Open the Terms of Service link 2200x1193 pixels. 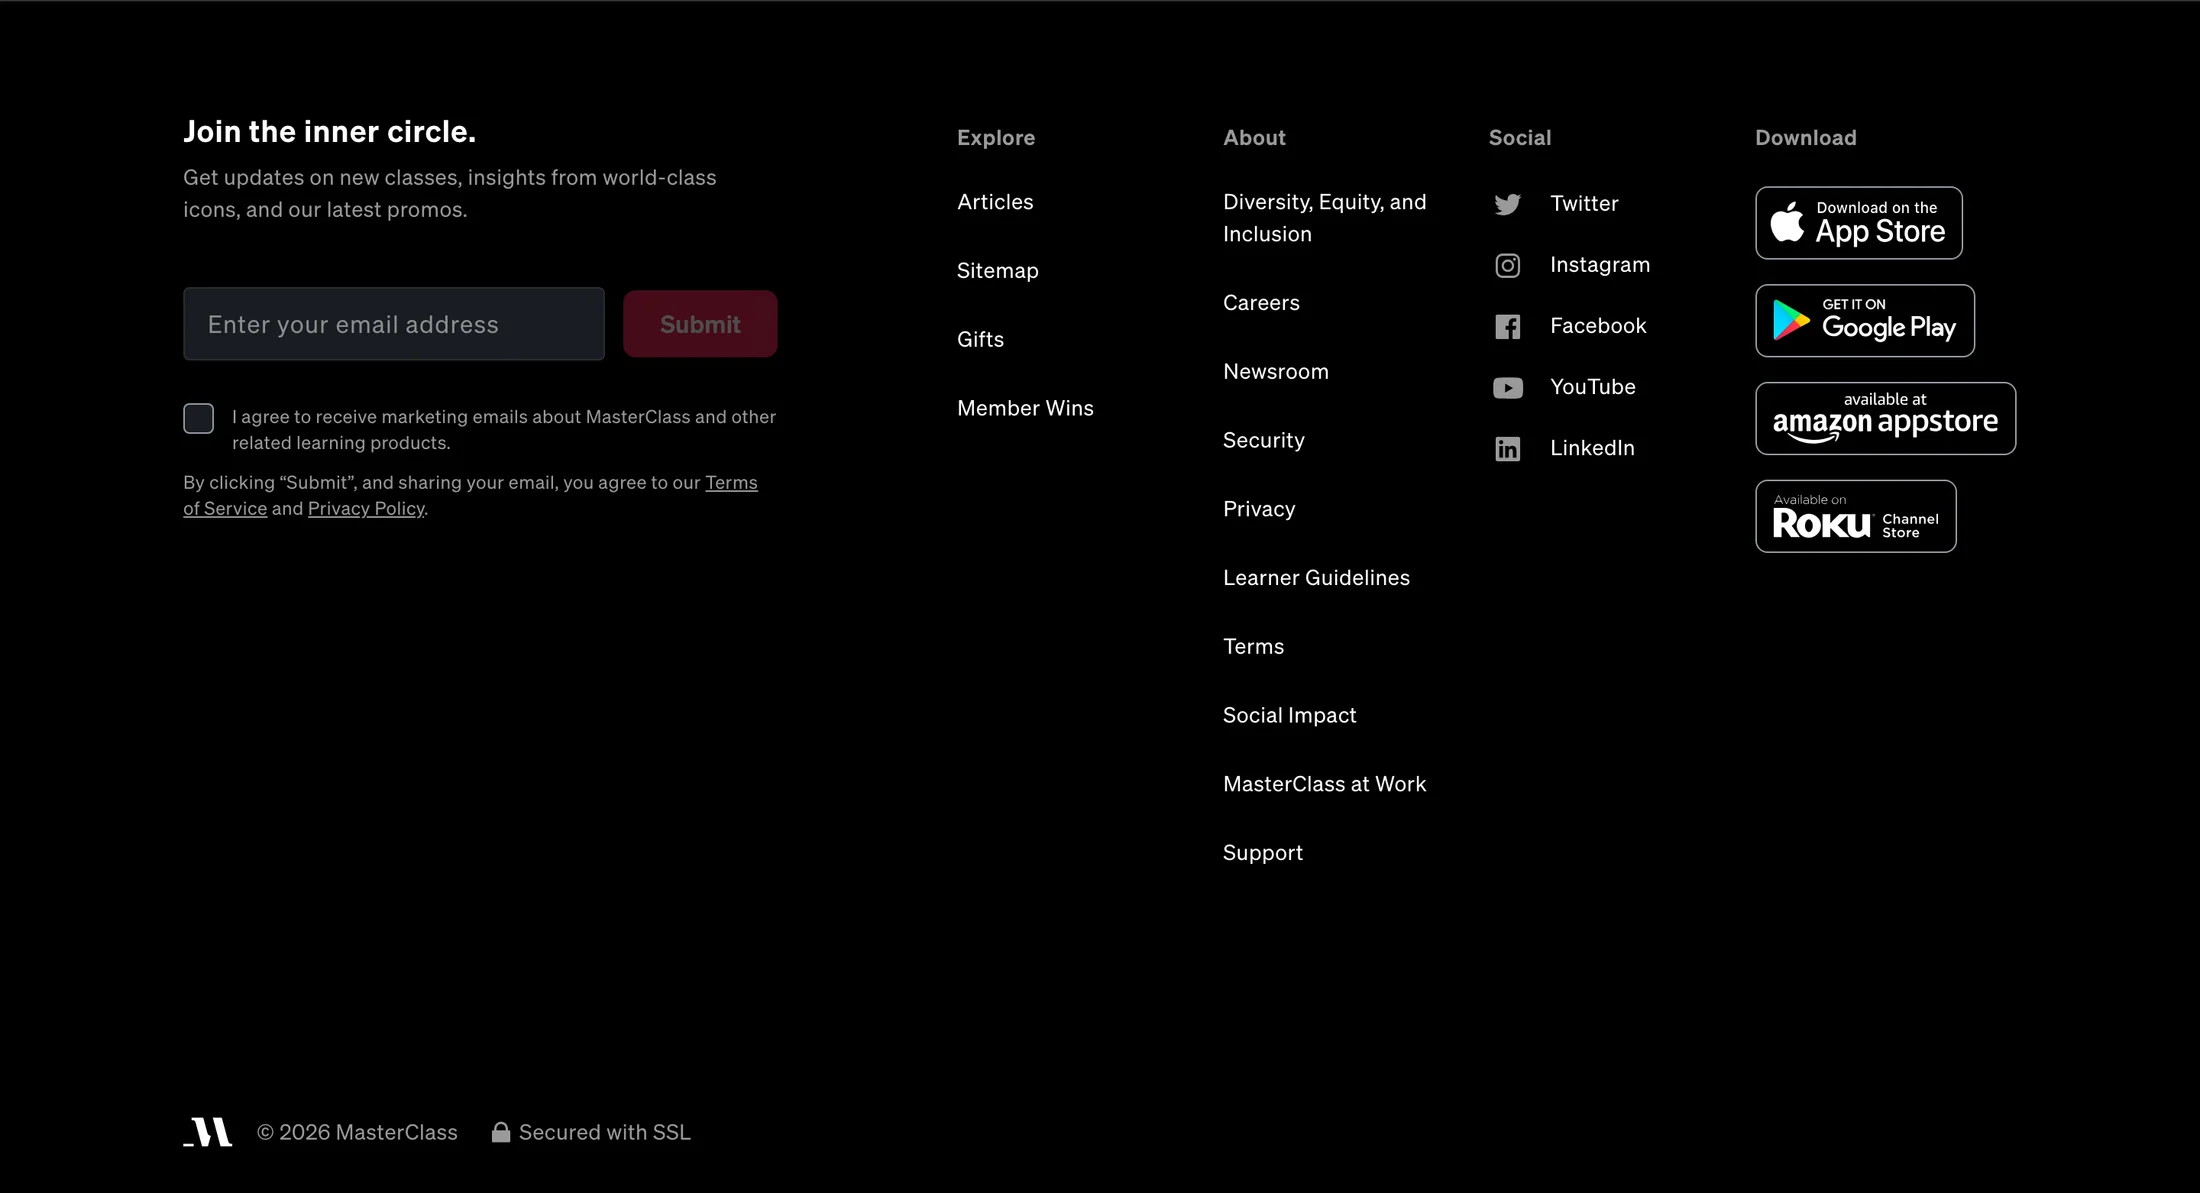[470, 495]
